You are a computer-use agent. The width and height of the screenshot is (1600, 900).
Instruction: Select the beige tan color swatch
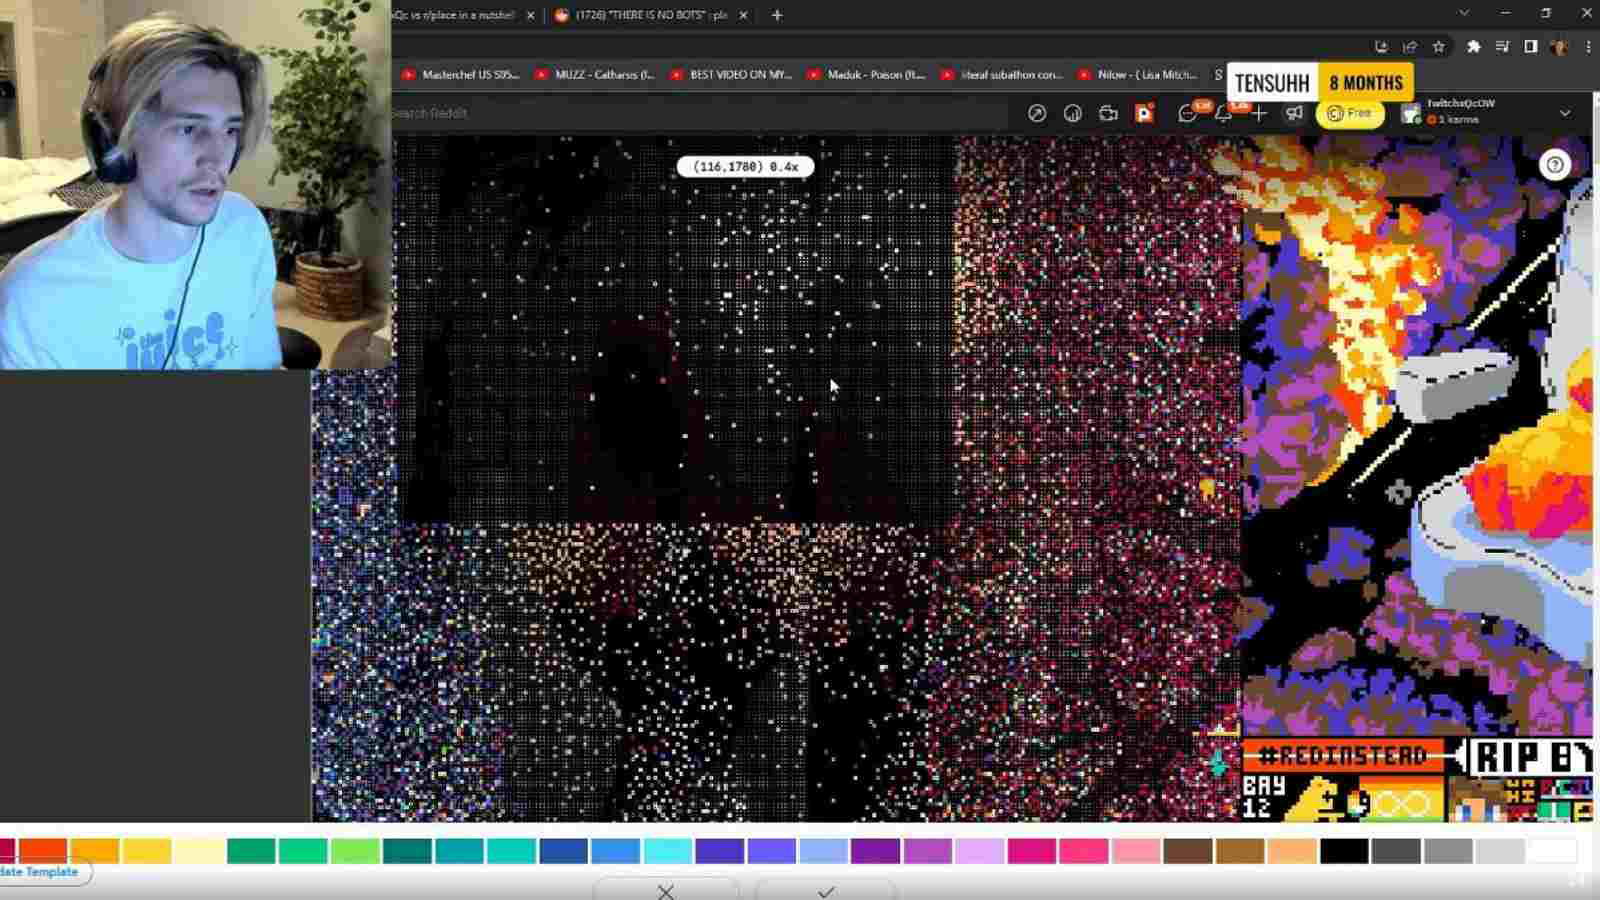[x=1291, y=851]
